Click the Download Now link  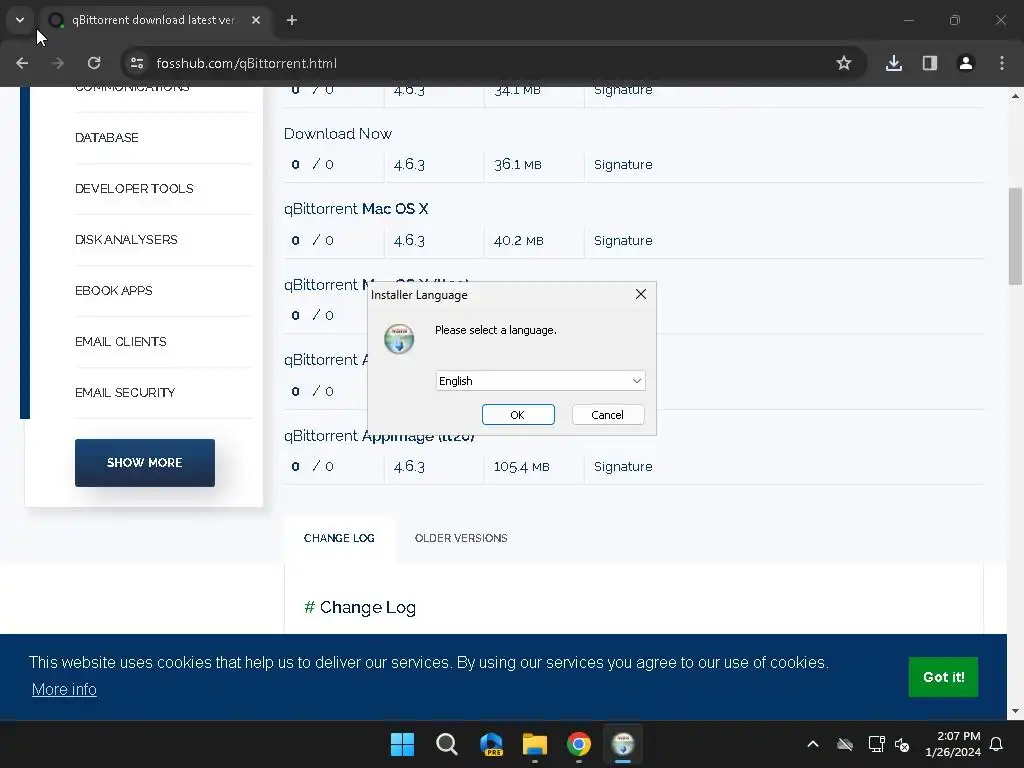338,134
